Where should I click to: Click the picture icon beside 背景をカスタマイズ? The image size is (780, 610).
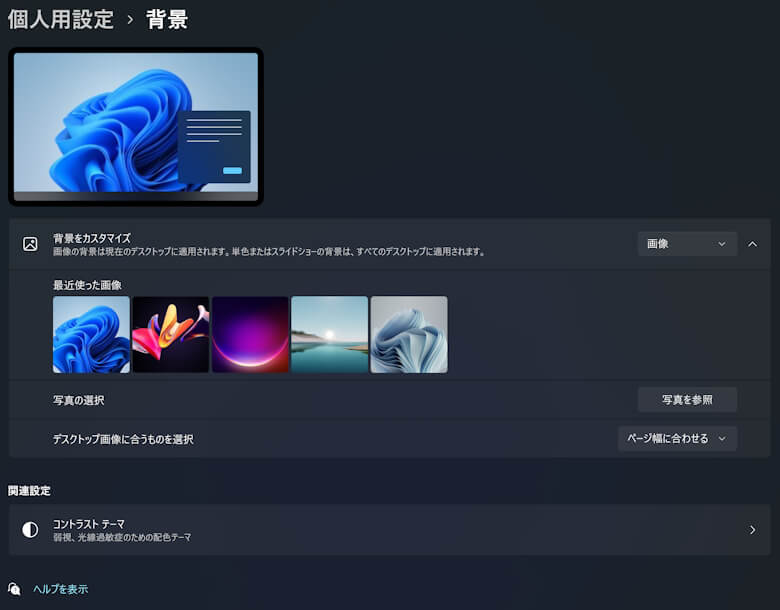click(x=30, y=244)
